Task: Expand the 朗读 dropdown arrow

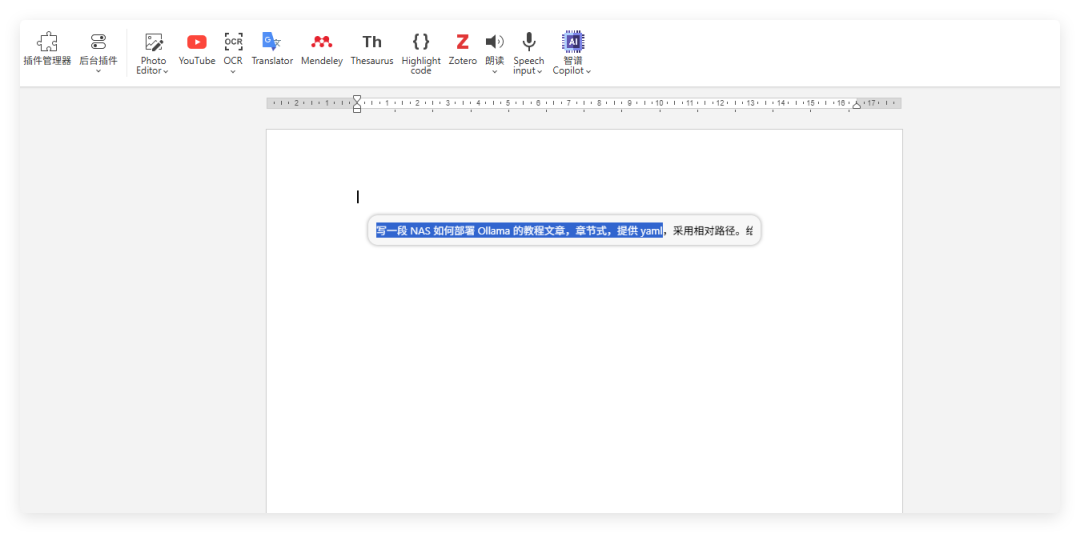Action: (x=495, y=71)
